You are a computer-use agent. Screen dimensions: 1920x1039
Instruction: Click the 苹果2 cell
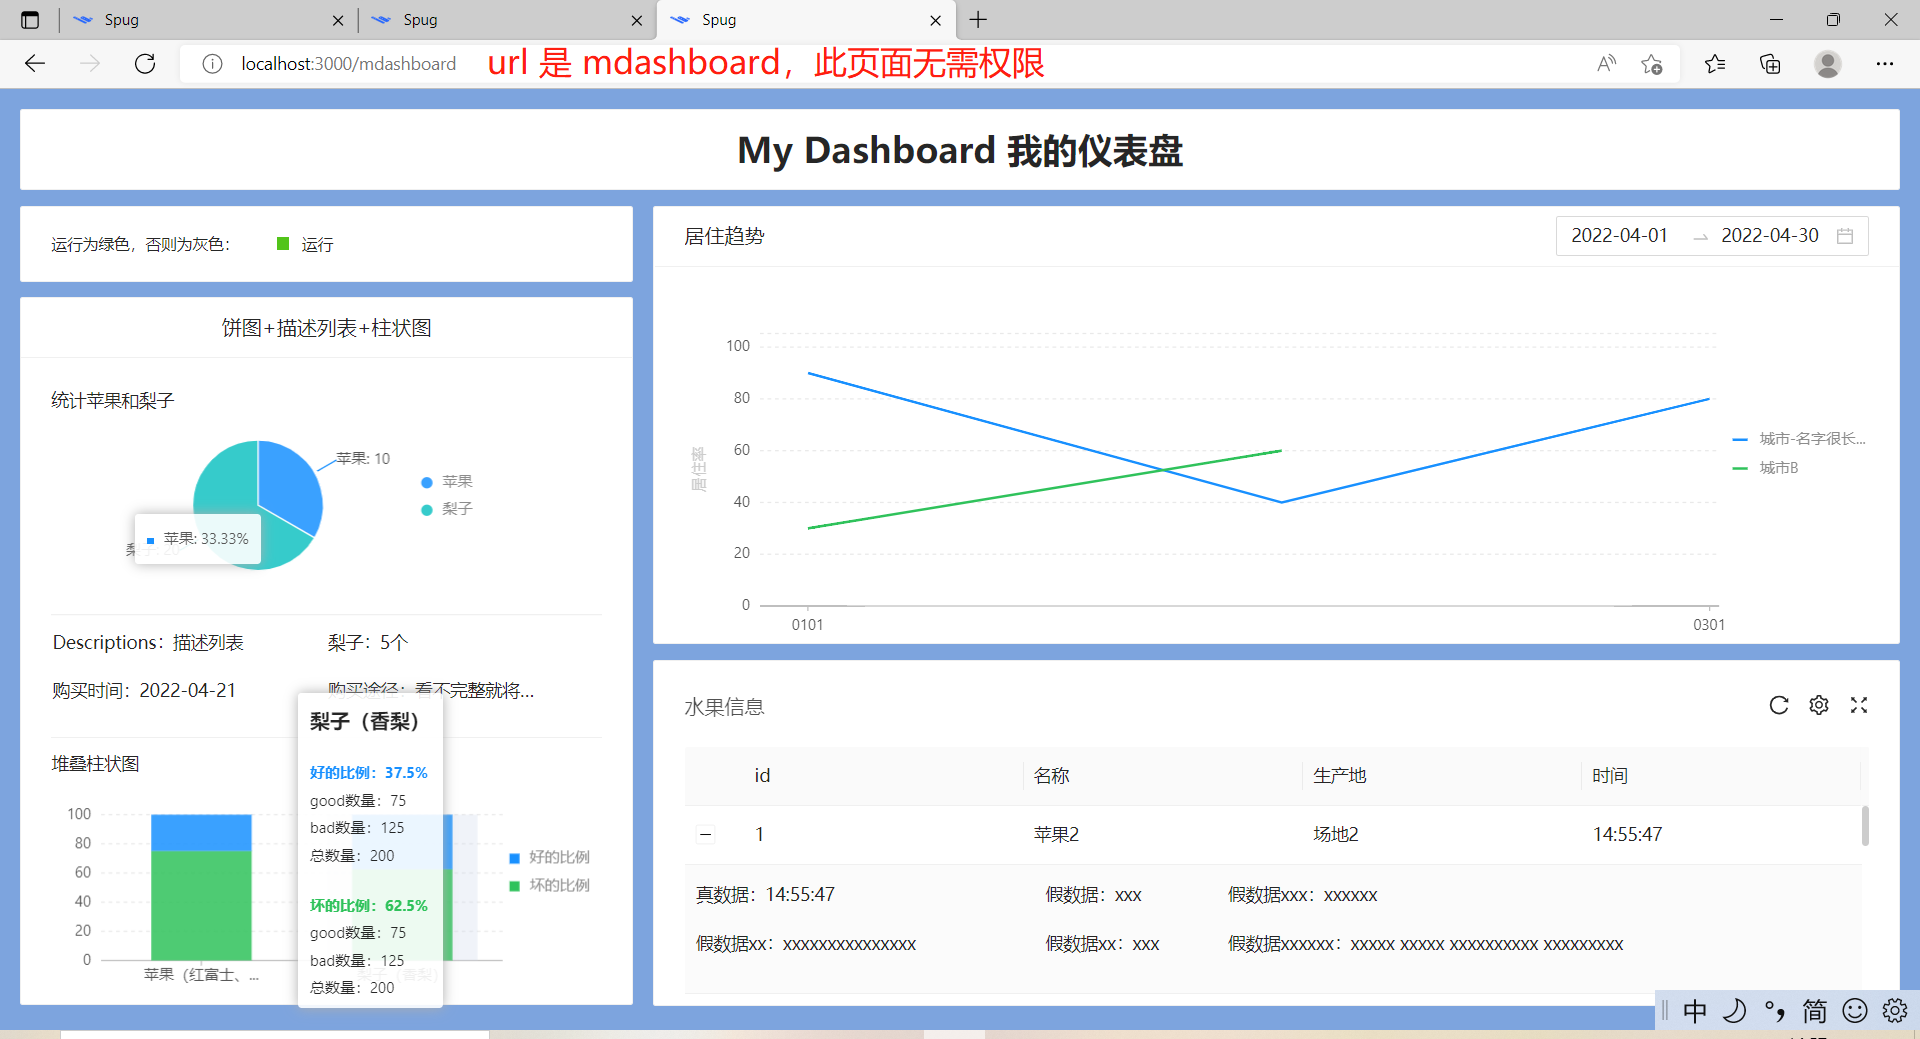pos(1056,834)
